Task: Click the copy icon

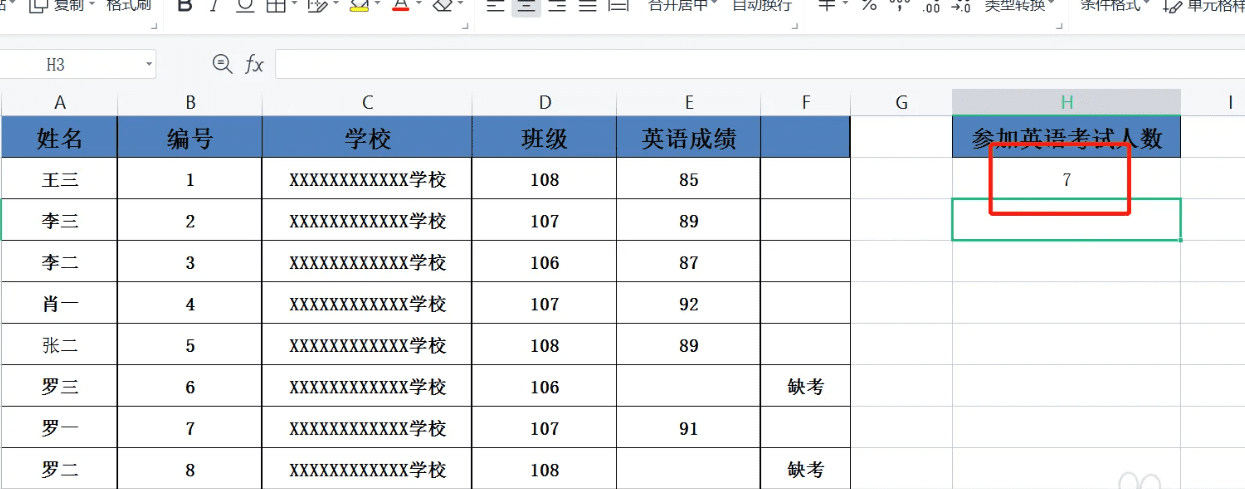Action: pos(38,5)
